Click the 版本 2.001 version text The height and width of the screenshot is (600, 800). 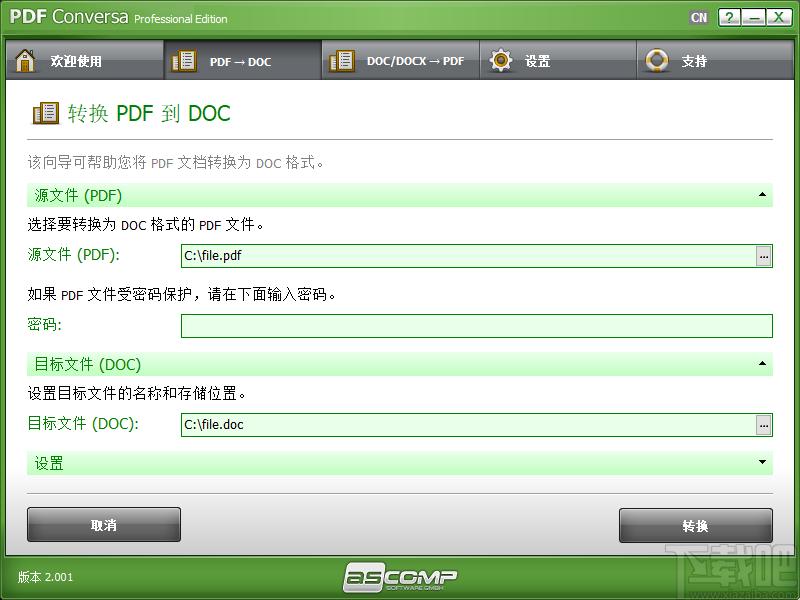(x=45, y=577)
